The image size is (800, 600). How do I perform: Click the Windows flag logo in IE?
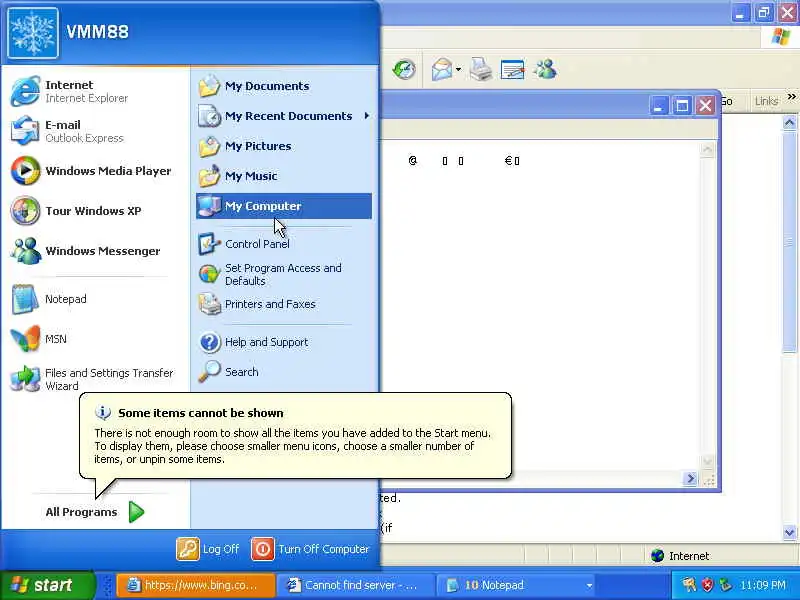(x=781, y=37)
